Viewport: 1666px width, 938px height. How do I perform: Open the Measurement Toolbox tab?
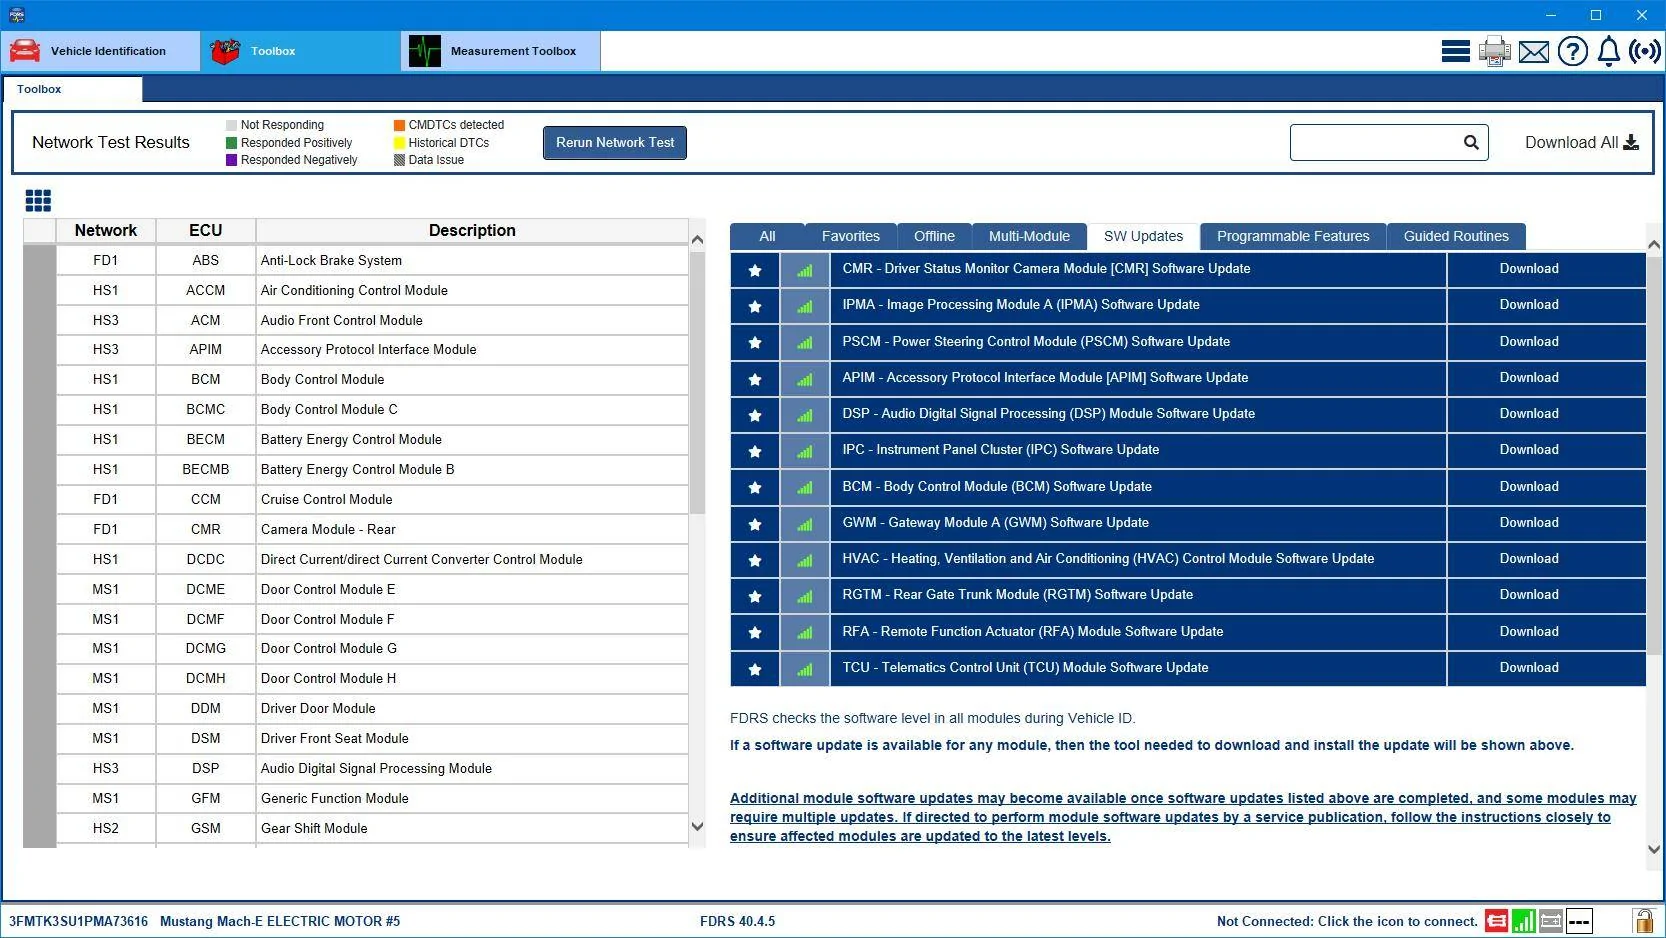tap(501, 51)
